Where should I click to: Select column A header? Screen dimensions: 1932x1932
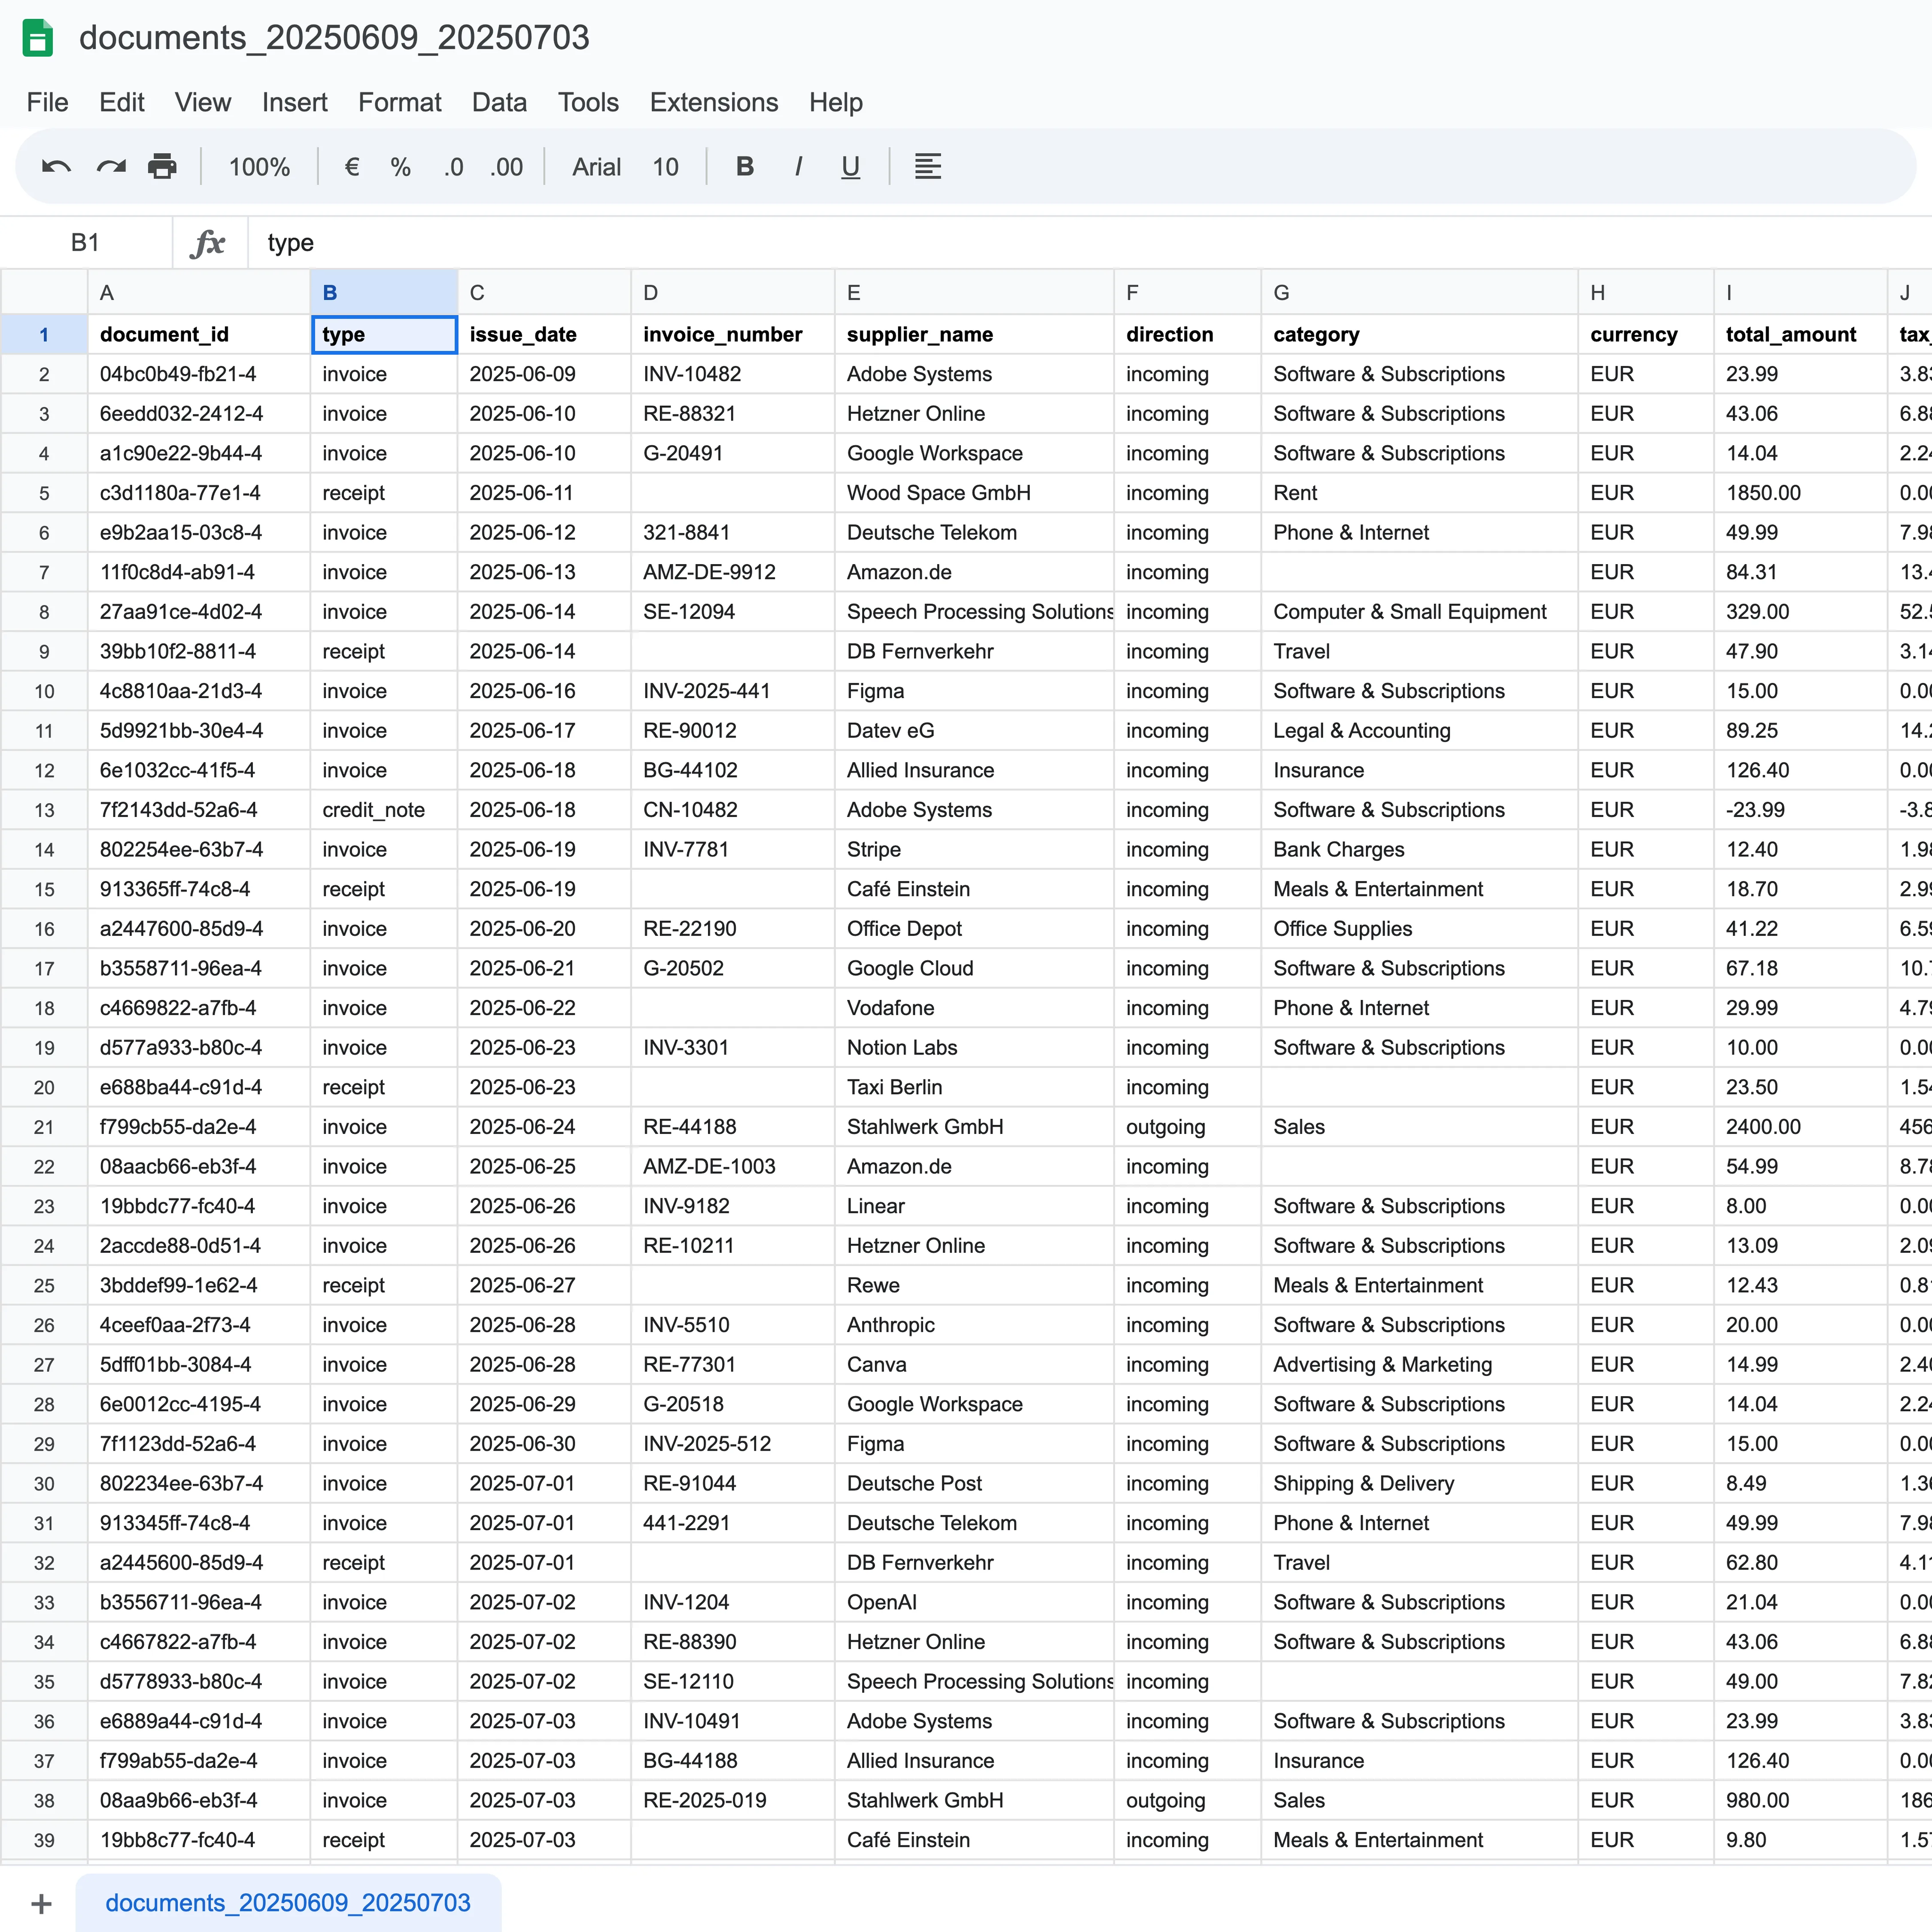point(199,293)
